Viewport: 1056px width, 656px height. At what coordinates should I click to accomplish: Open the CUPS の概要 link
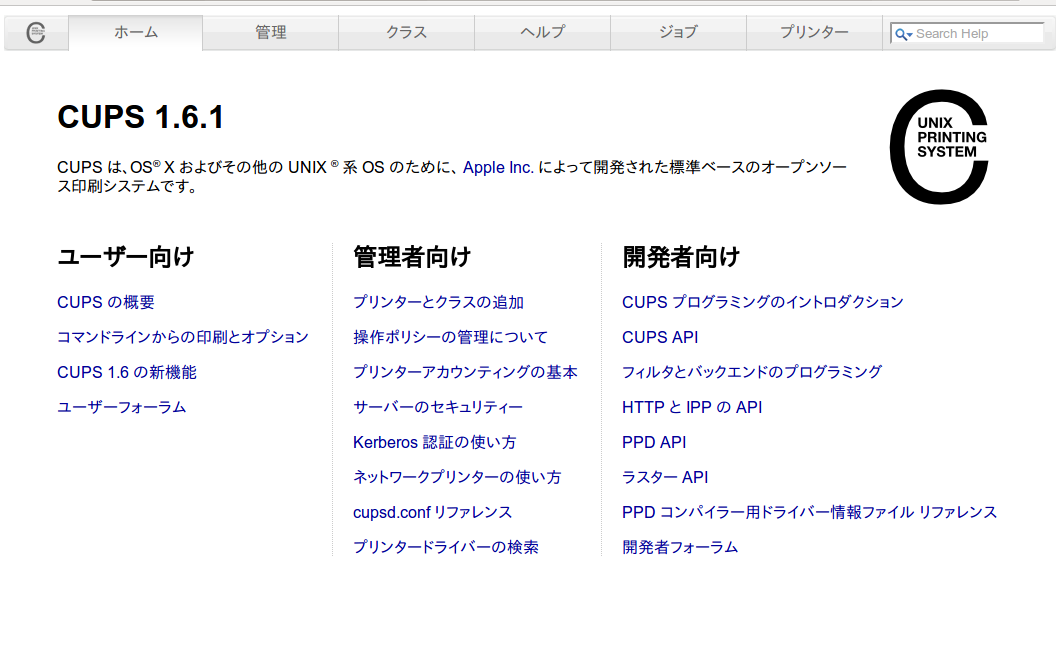(106, 302)
